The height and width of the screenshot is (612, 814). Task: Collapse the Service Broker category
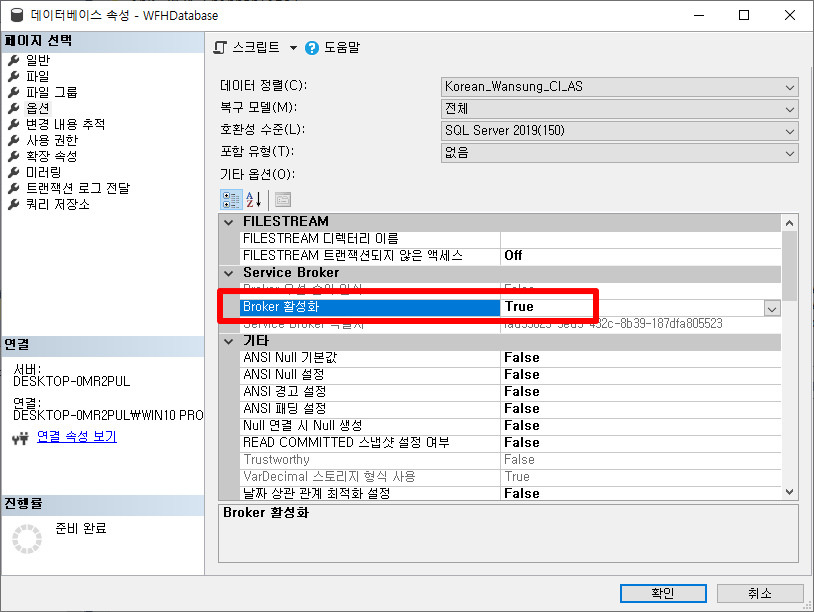pyautogui.click(x=229, y=273)
